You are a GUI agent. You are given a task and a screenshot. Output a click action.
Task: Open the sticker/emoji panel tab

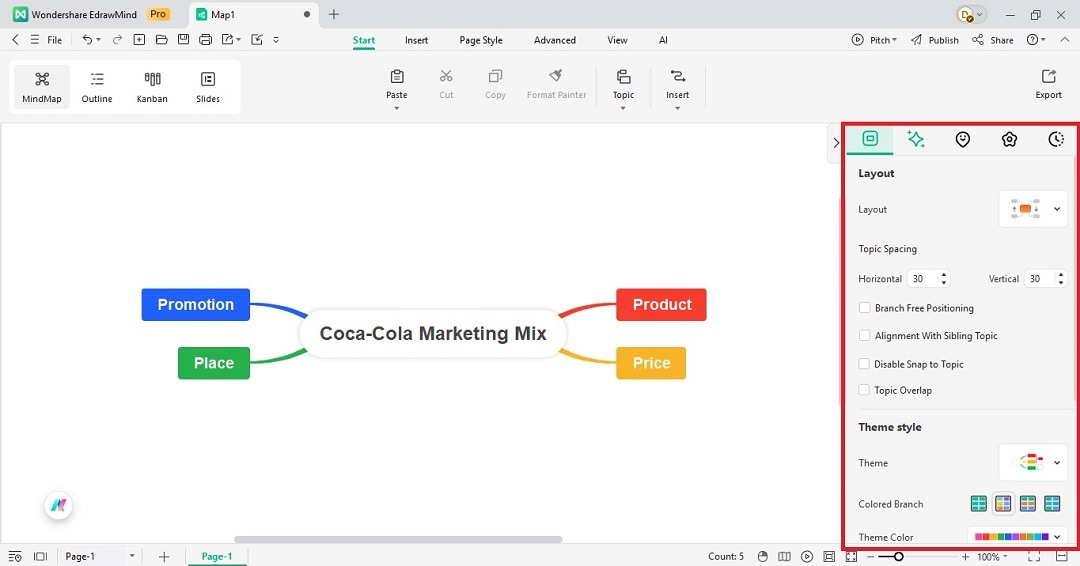coord(963,139)
